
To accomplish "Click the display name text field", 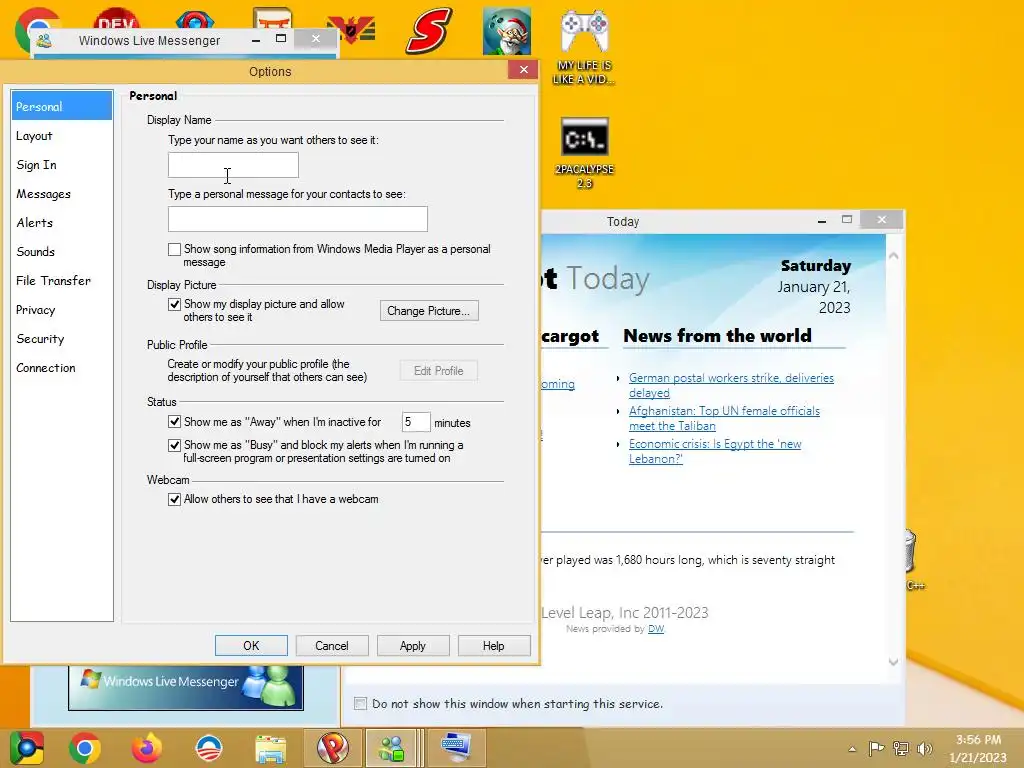I will tap(233, 165).
